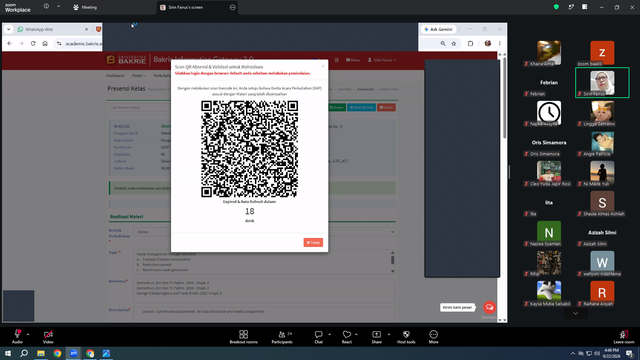Open Windows taskbar search
Viewport: 640px width, 360px height.
[x=24, y=353]
